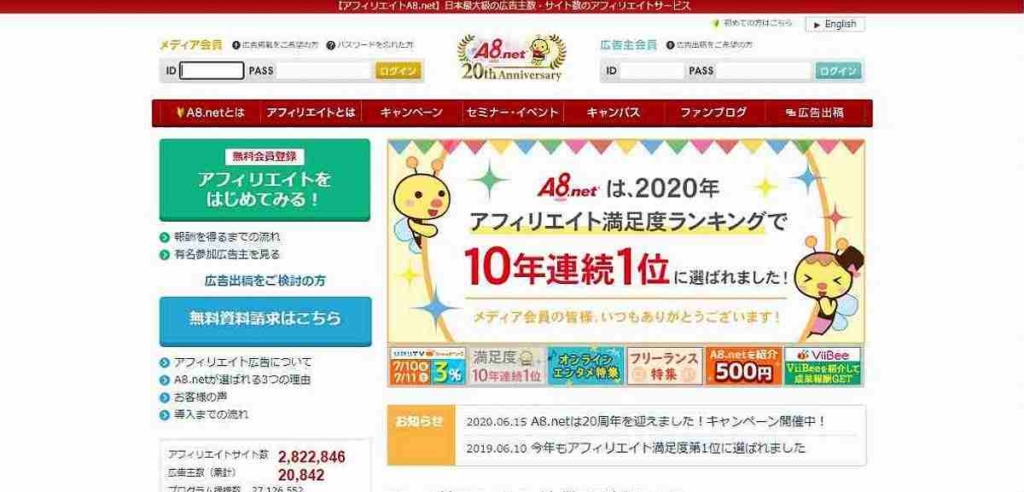Click the A8.net 20th Anniversary logo
Viewport: 1024px width, 492px height.
(511, 57)
